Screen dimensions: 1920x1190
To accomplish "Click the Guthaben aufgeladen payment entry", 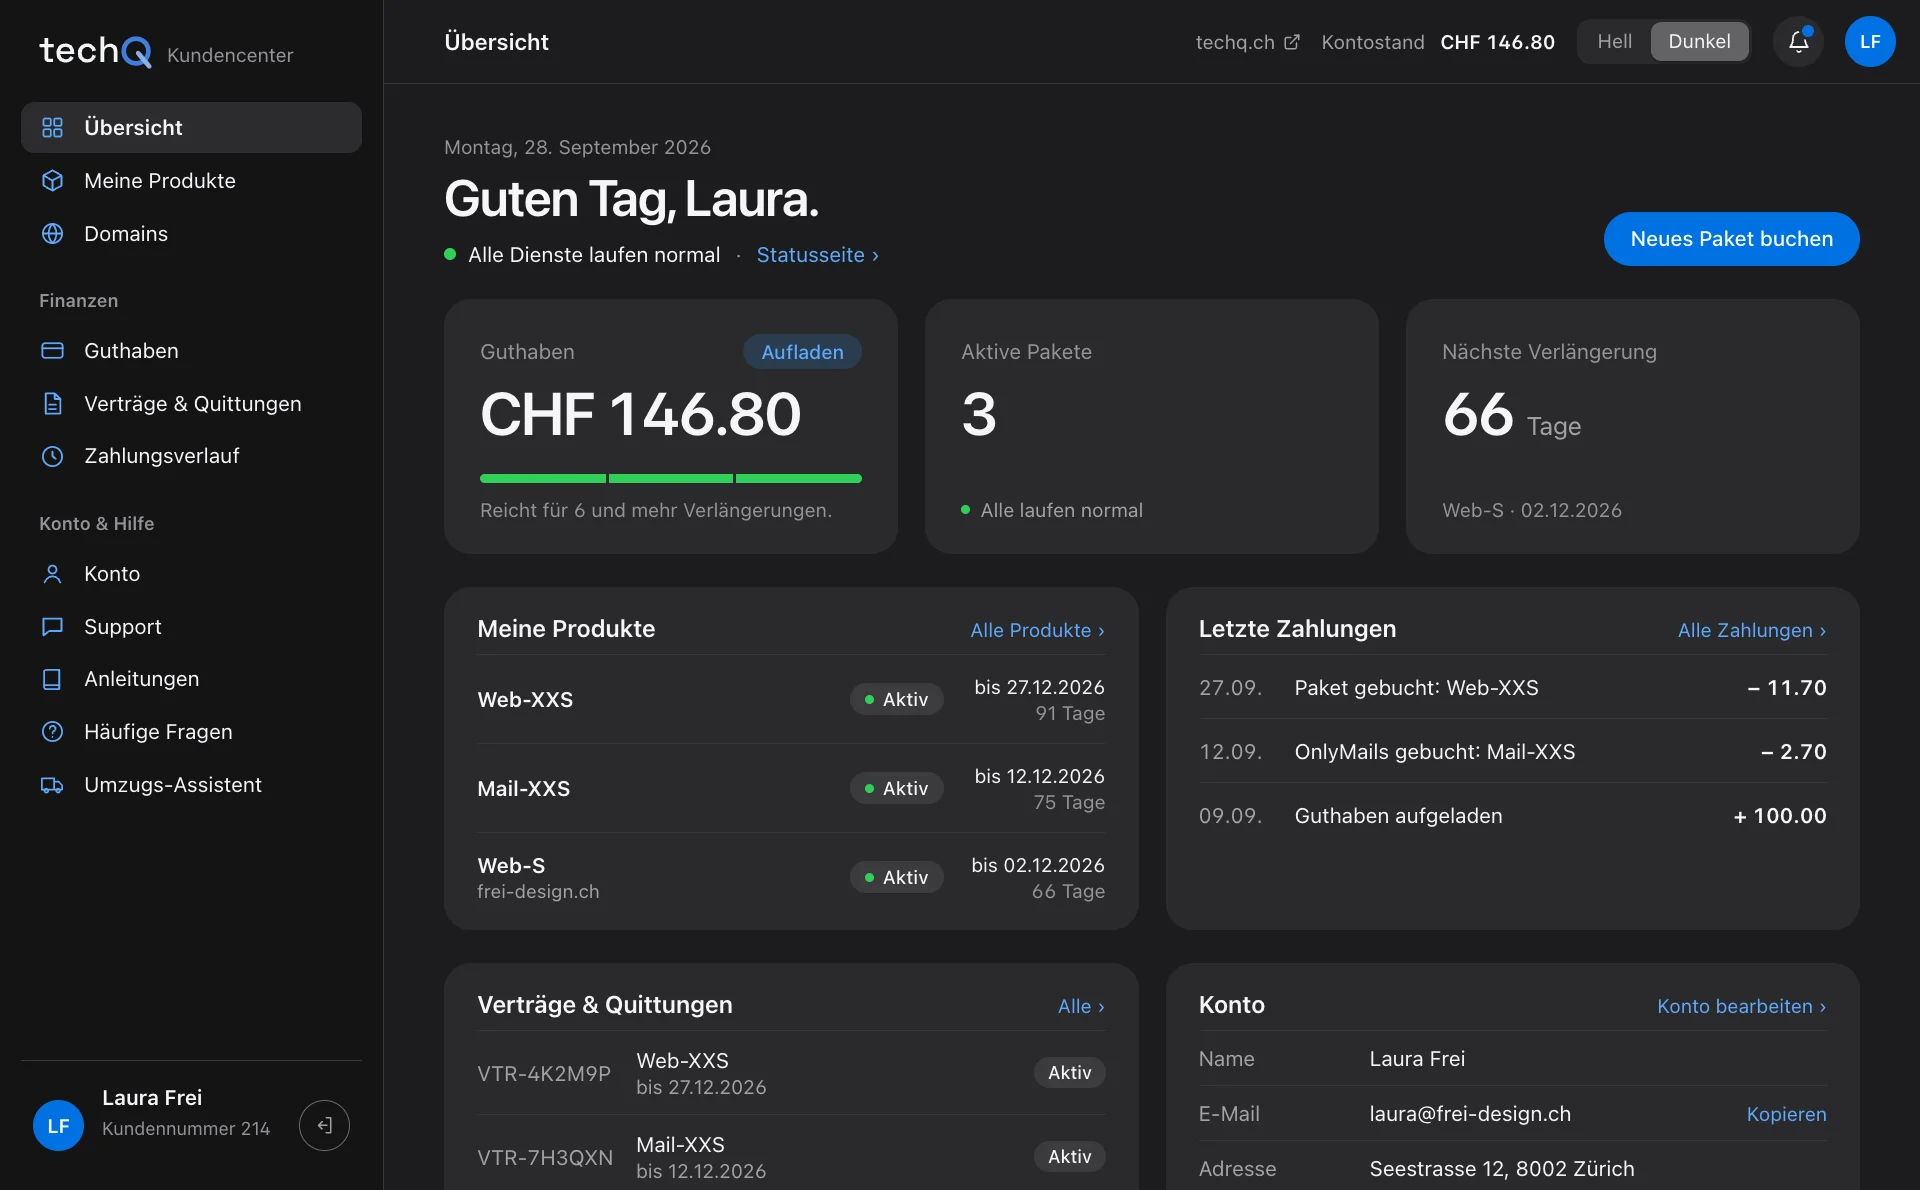I will (x=1512, y=816).
